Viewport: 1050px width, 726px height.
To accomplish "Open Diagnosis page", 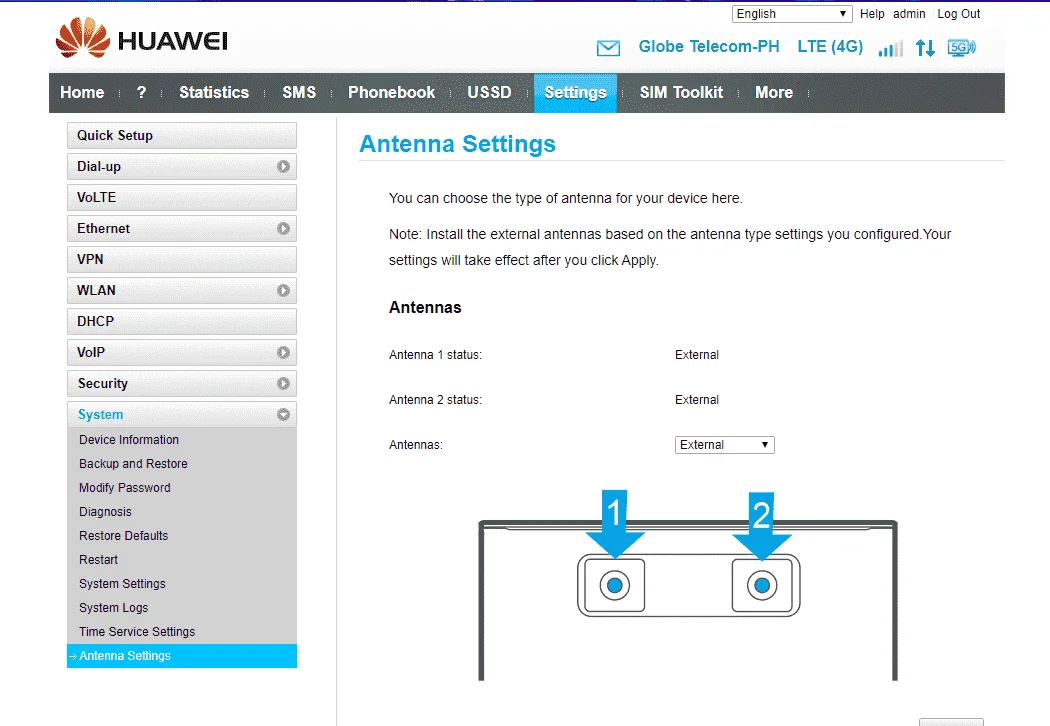I will (x=105, y=512).
